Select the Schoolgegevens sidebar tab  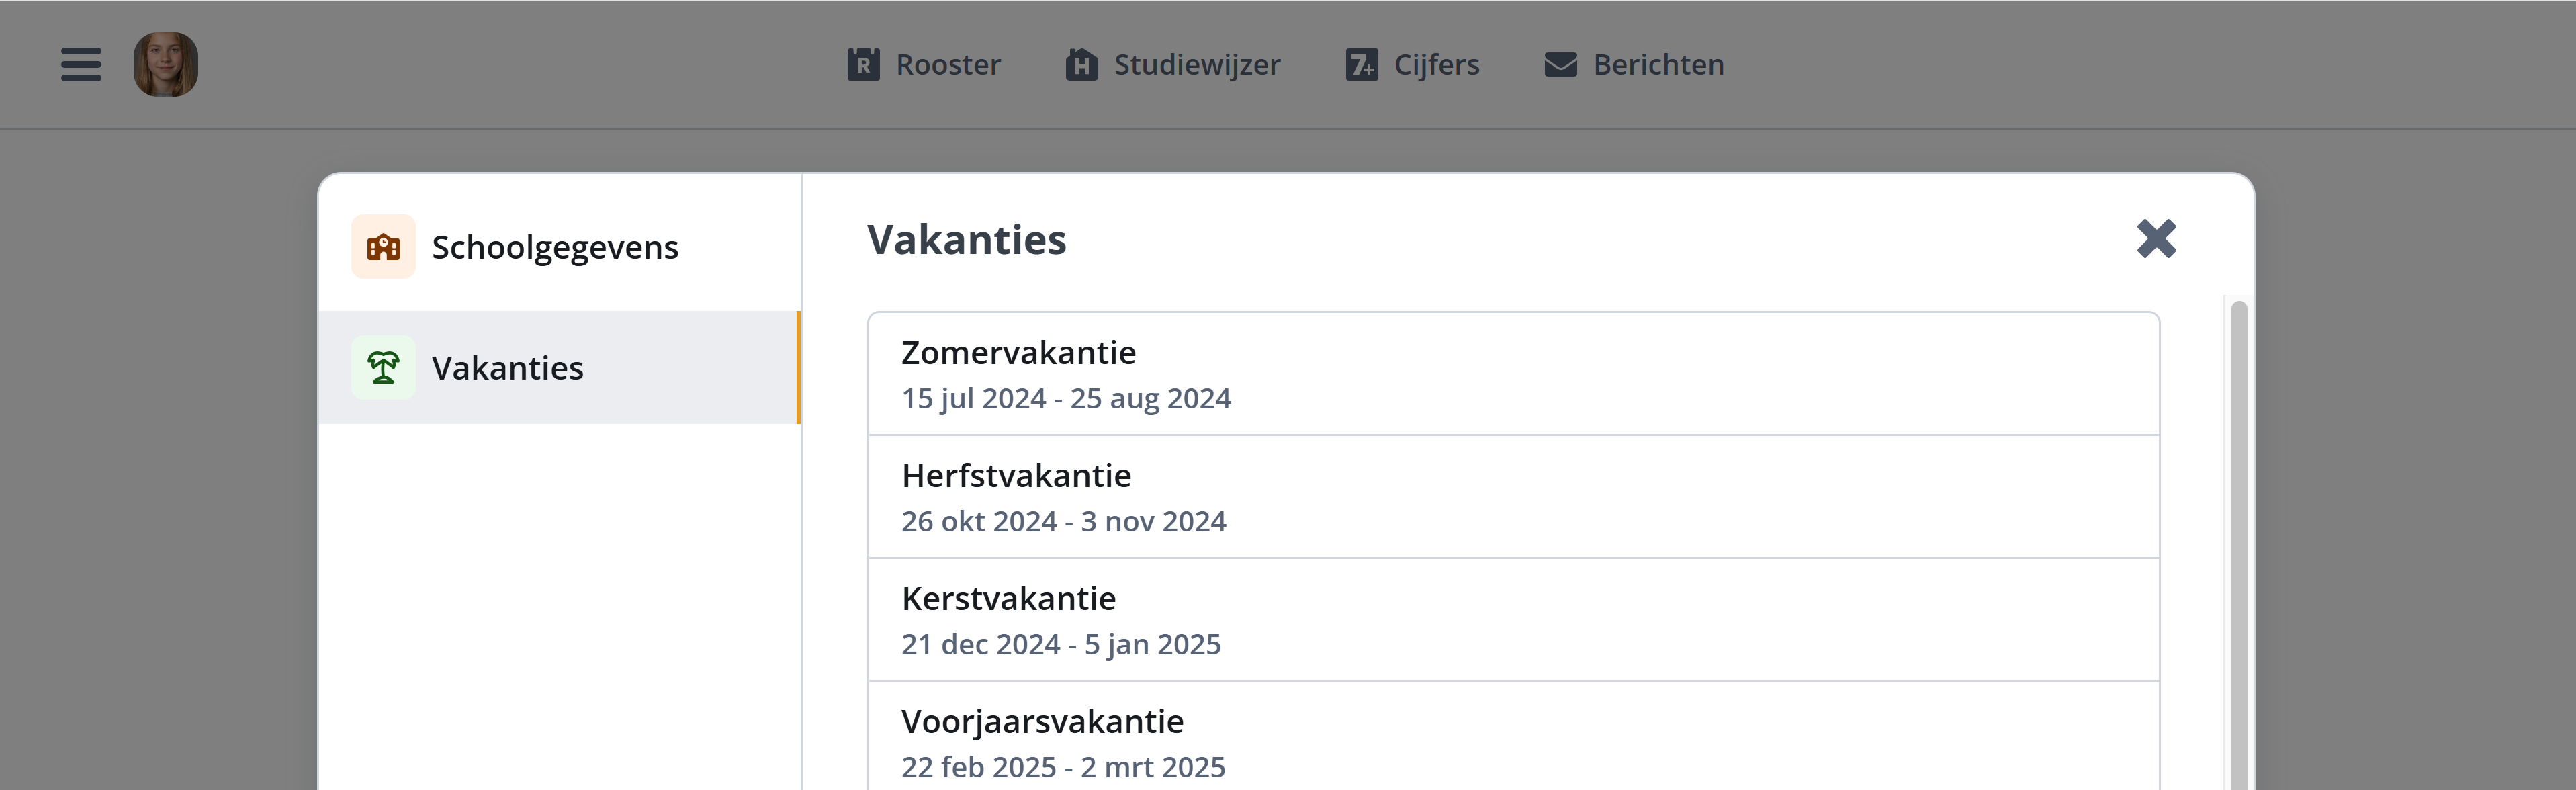[559, 246]
